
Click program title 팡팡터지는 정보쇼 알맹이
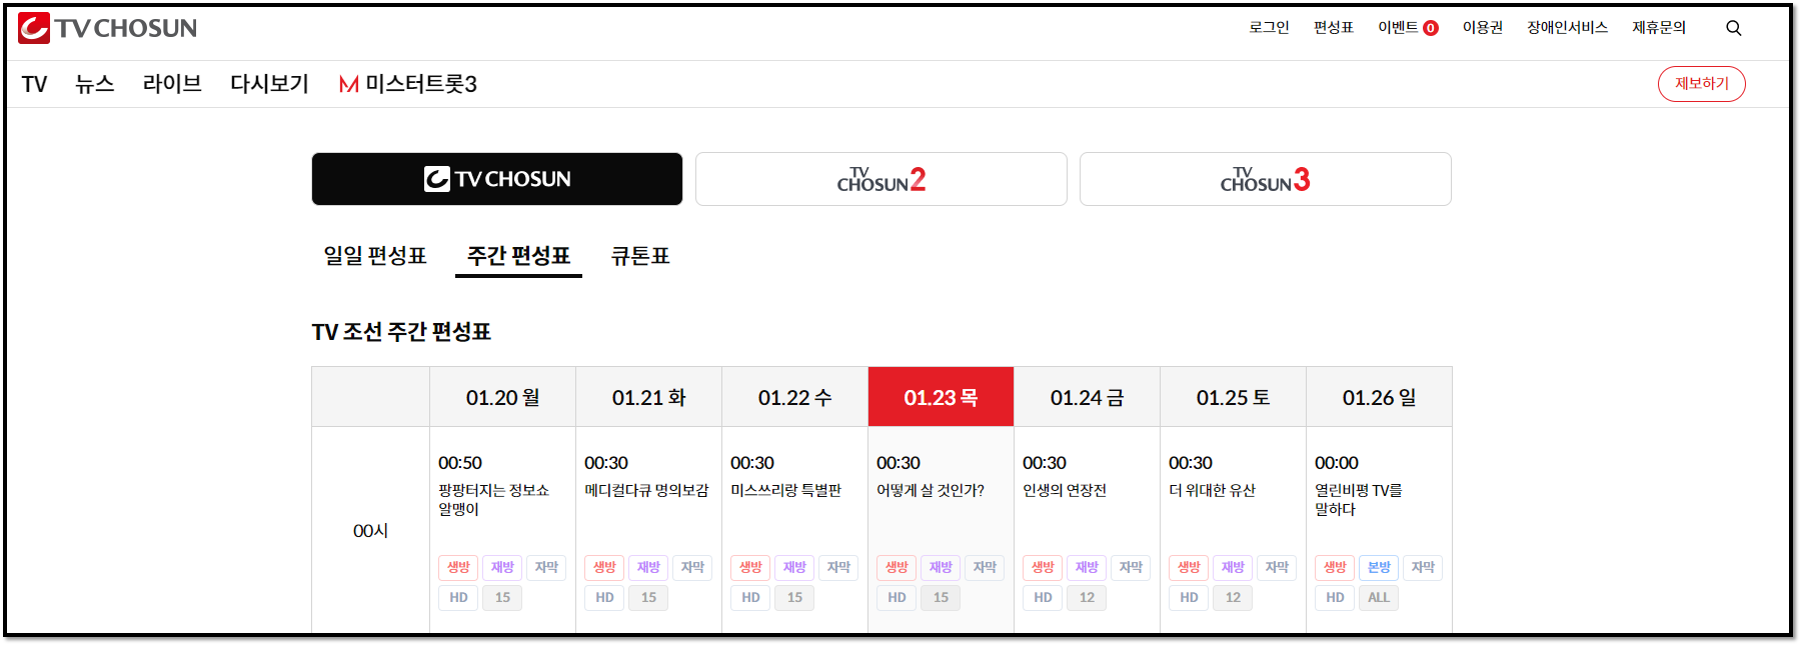[493, 500]
